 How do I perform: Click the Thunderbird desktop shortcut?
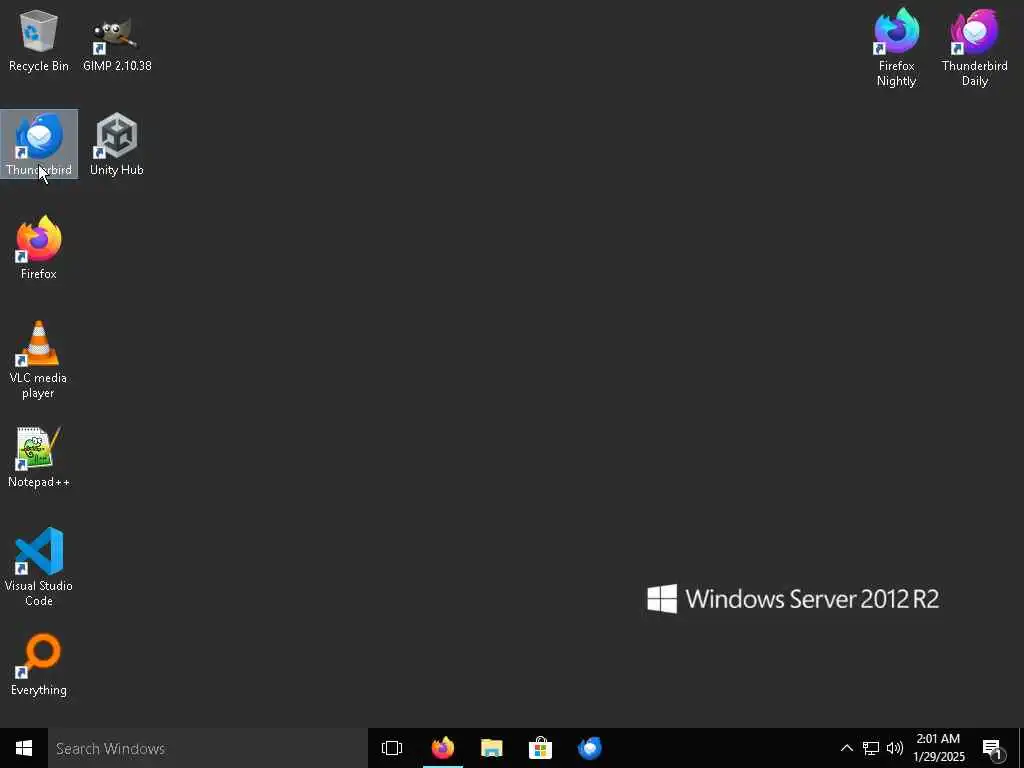coord(39,144)
